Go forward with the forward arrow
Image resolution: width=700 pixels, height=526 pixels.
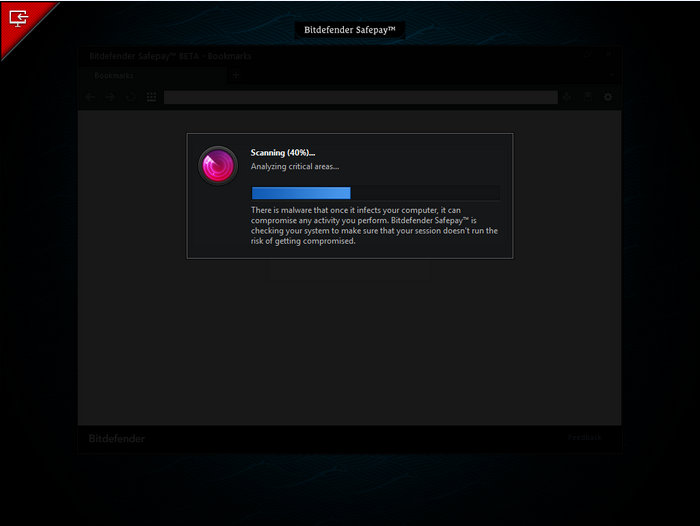[x=110, y=97]
